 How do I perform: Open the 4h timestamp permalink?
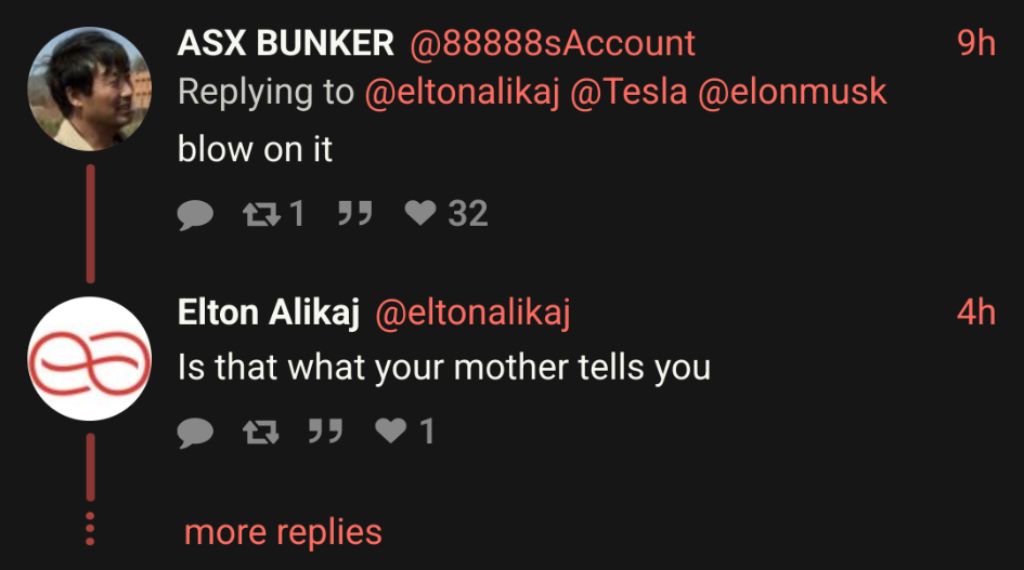pyautogui.click(x=976, y=313)
